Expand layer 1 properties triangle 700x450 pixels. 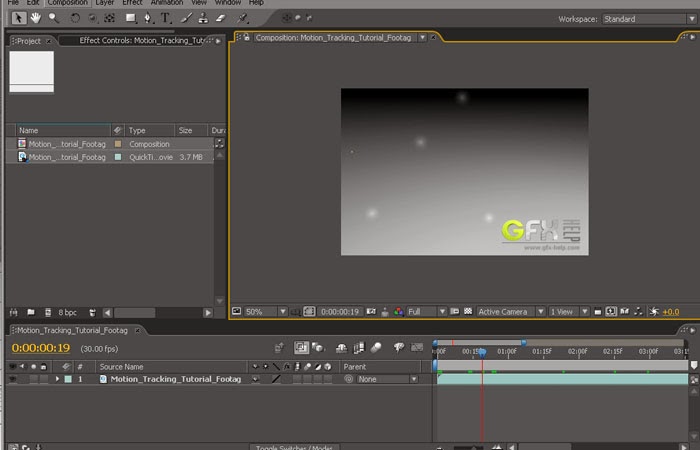[x=57, y=379]
